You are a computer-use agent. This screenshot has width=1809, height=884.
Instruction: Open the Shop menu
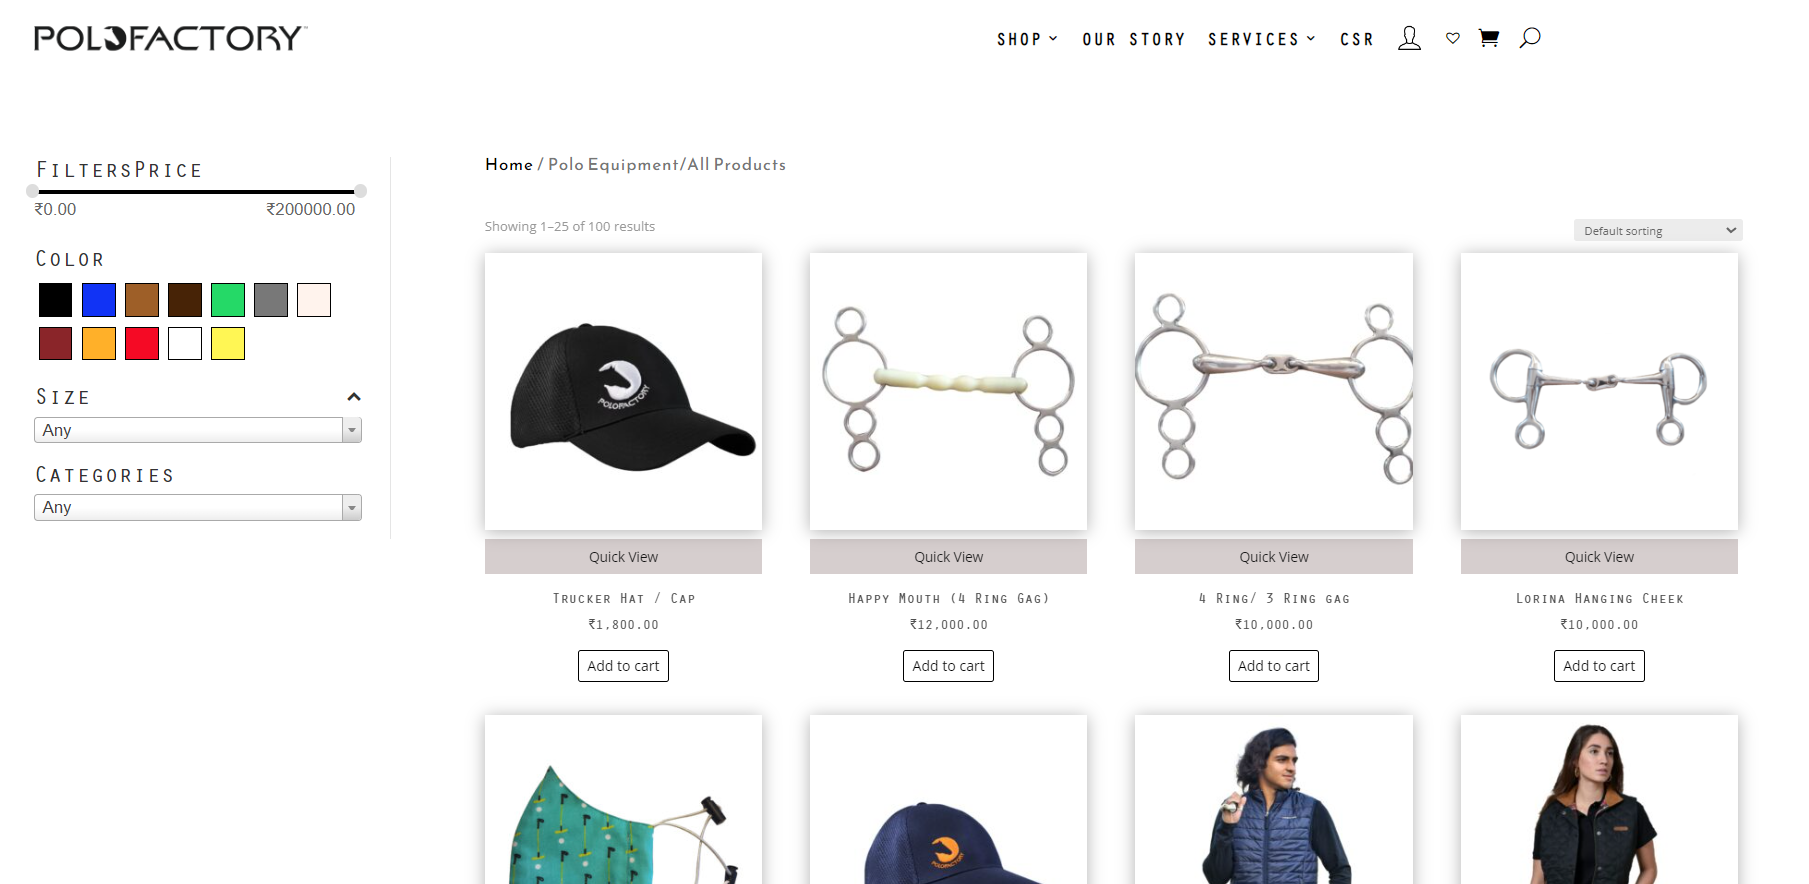click(1027, 39)
